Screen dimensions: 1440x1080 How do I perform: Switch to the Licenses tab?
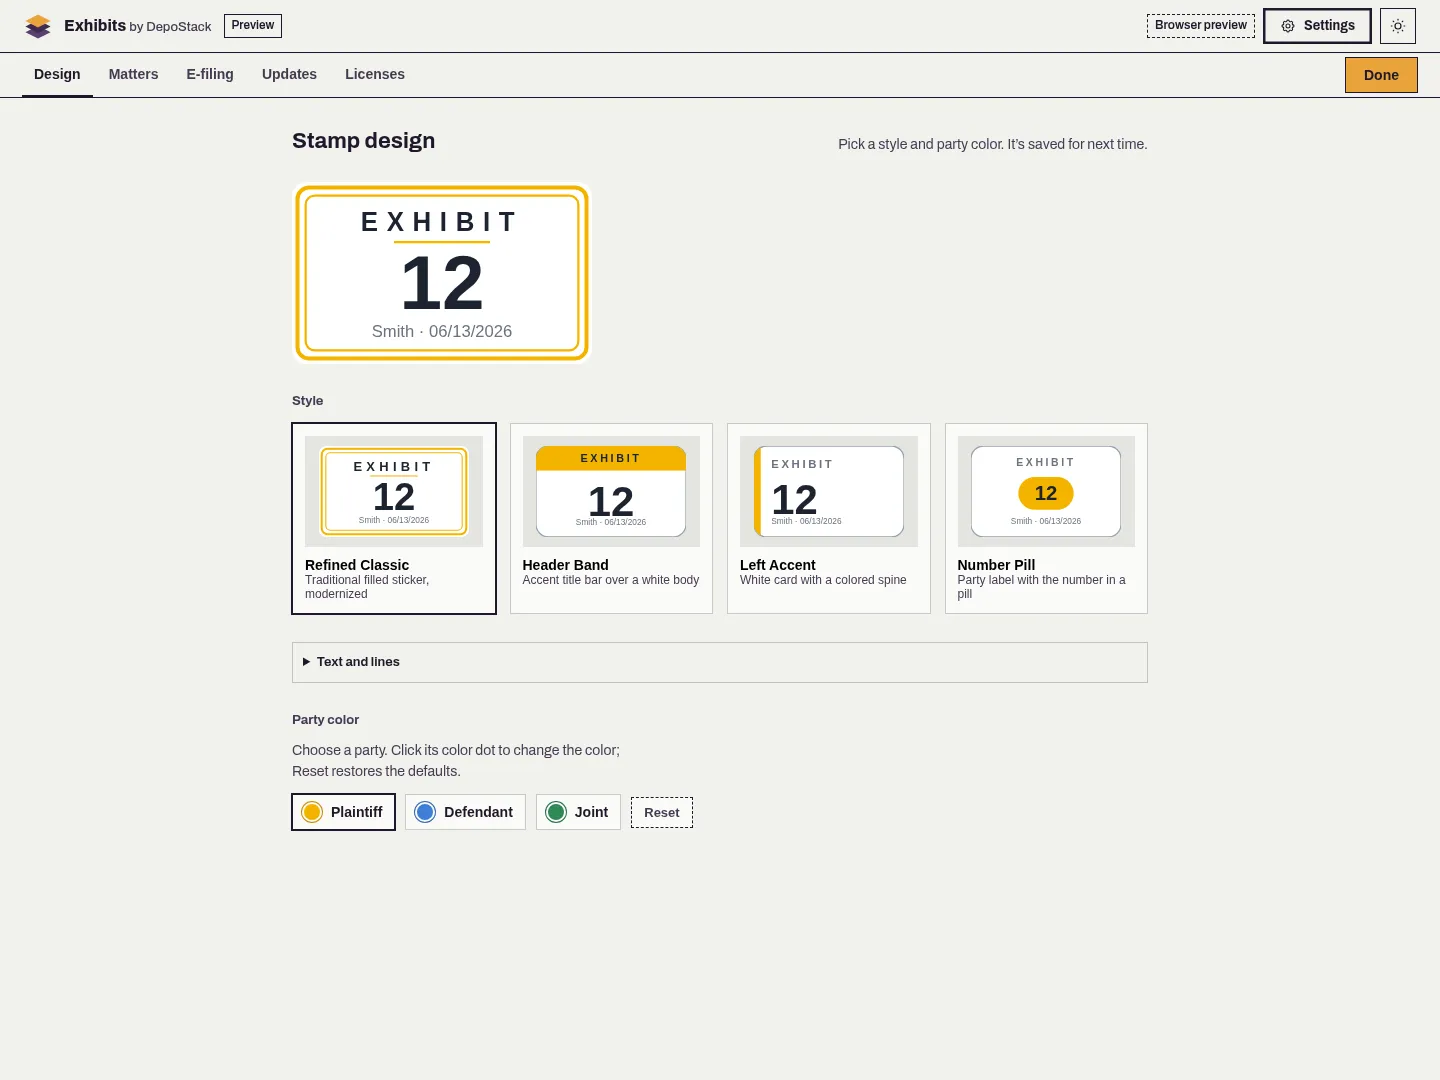pyautogui.click(x=375, y=75)
